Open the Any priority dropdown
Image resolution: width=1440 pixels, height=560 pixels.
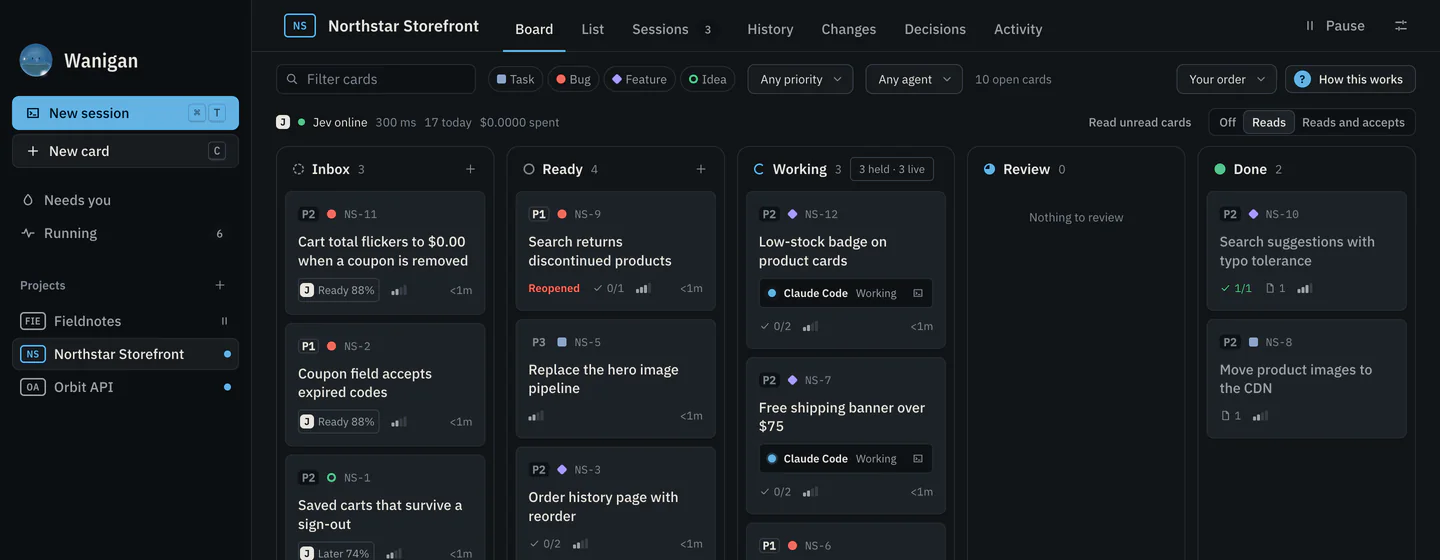click(801, 79)
